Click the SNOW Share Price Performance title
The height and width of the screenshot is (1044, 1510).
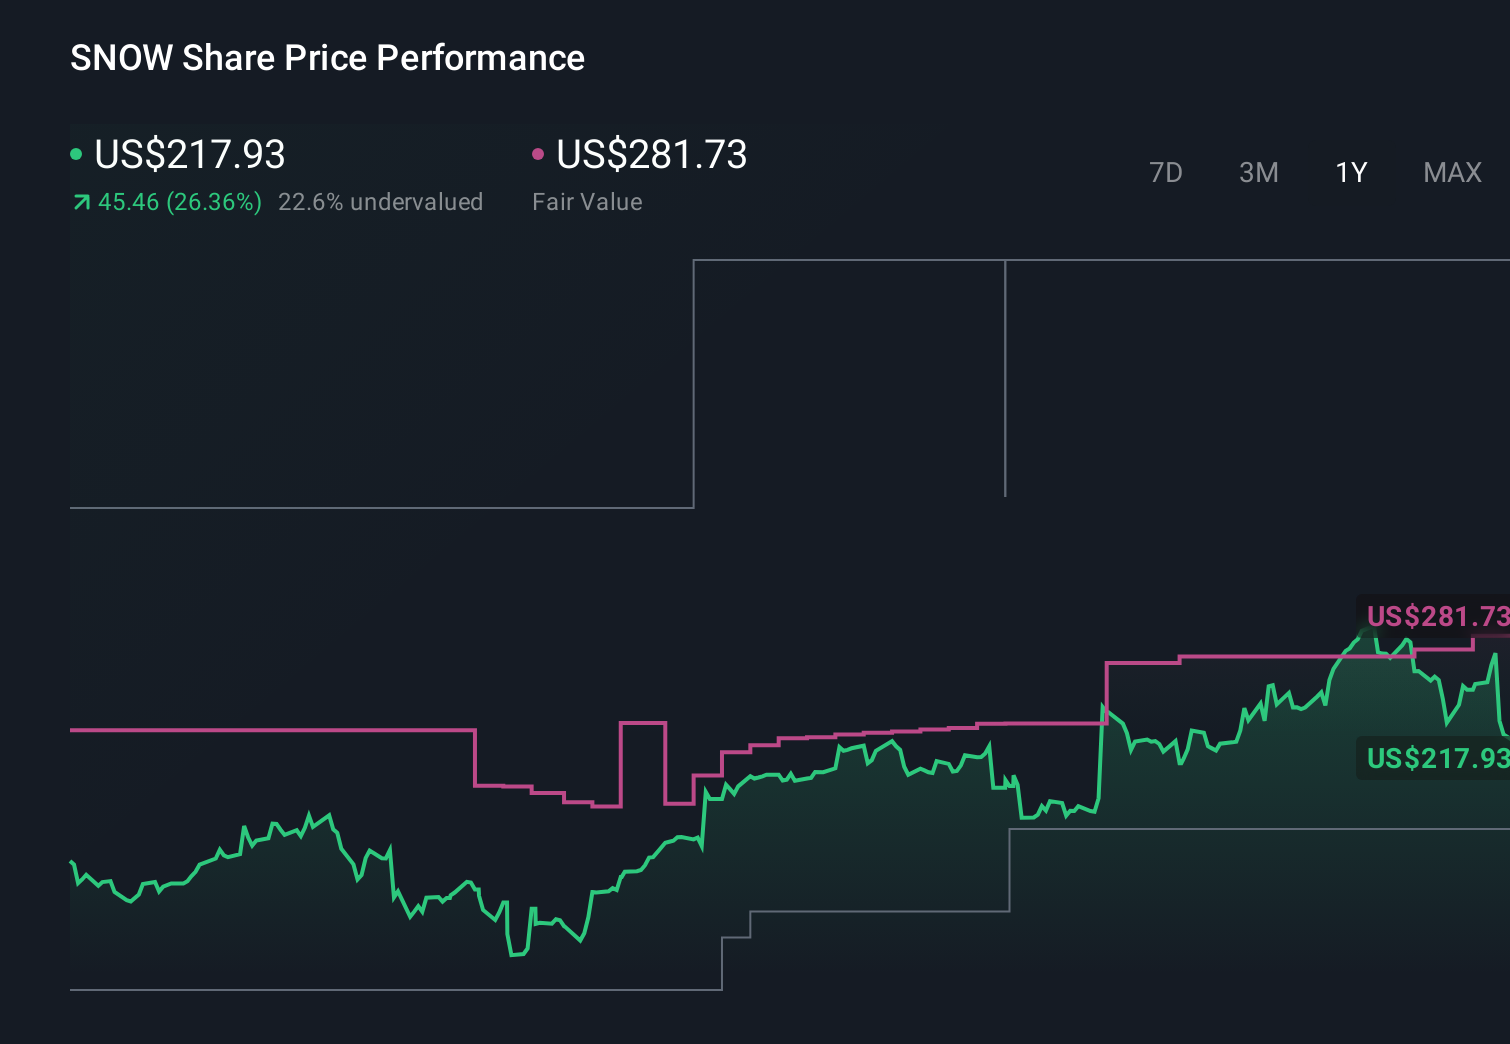click(x=327, y=58)
